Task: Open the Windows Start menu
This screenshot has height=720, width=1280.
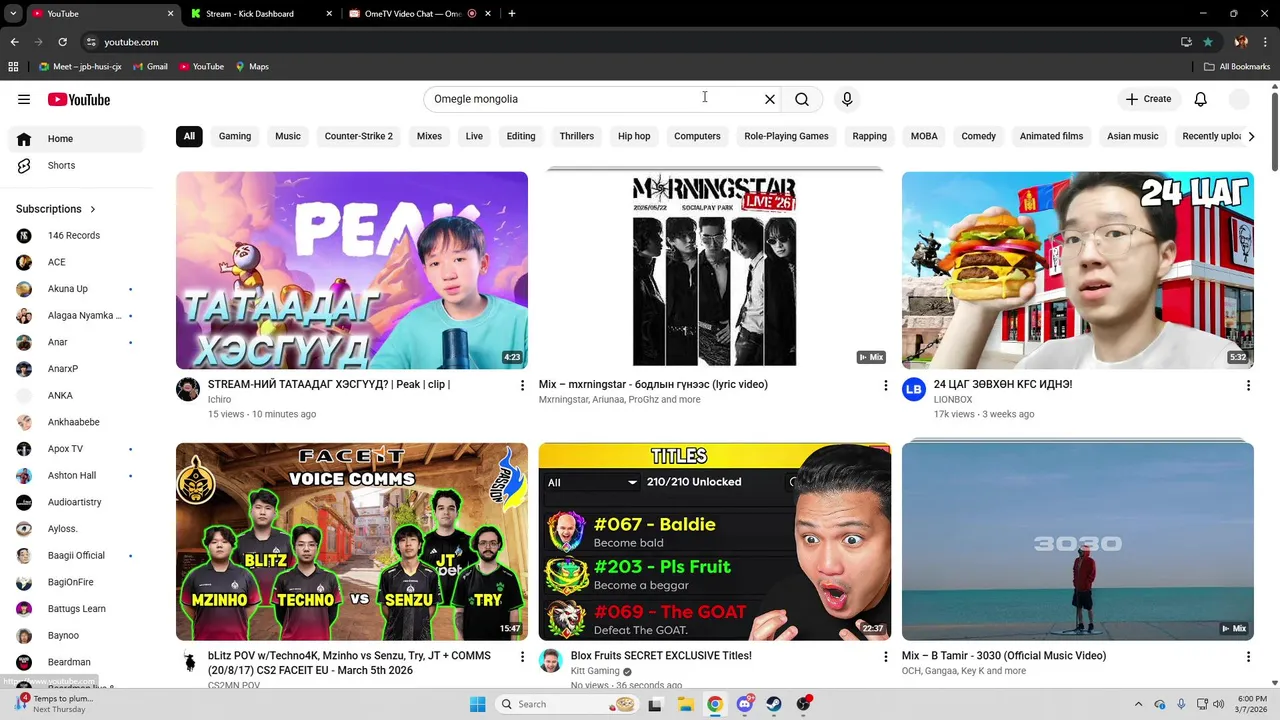Action: click(478, 704)
